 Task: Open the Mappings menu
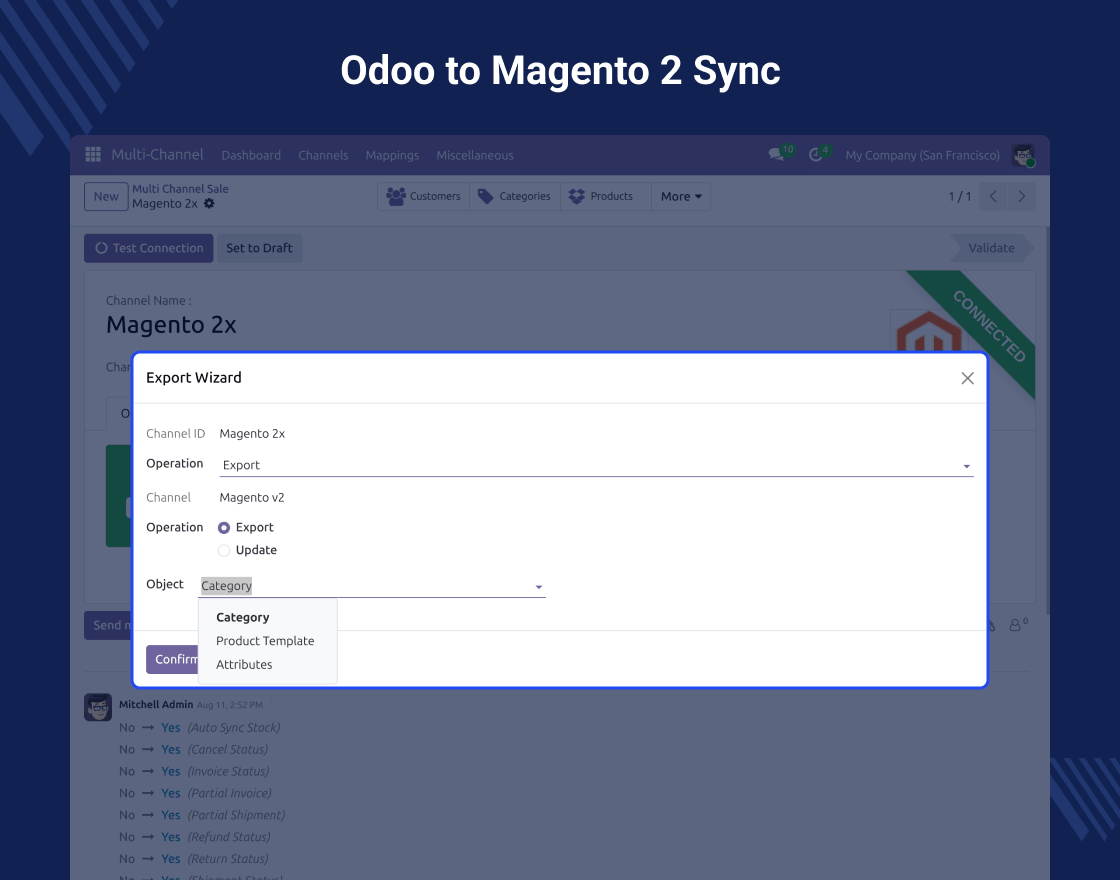[x=392, y=155]
